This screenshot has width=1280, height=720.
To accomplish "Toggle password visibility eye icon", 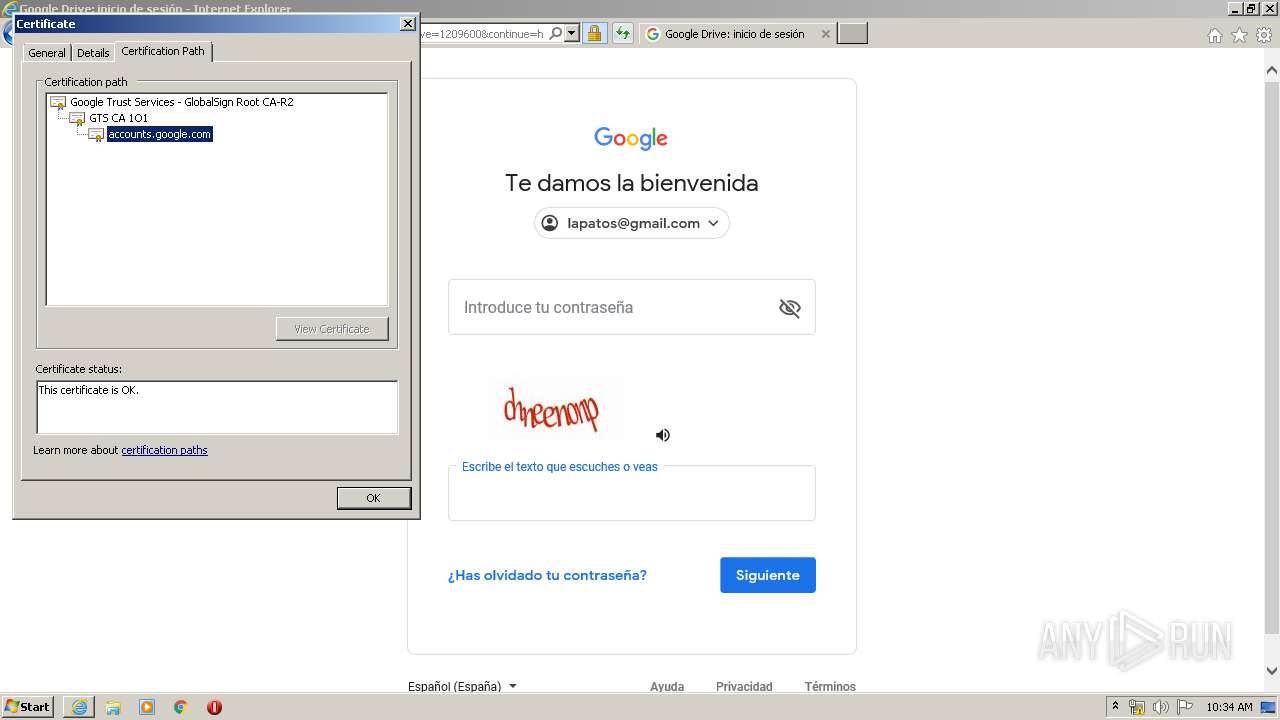I will pyautogui.click(x=790, y=308).
